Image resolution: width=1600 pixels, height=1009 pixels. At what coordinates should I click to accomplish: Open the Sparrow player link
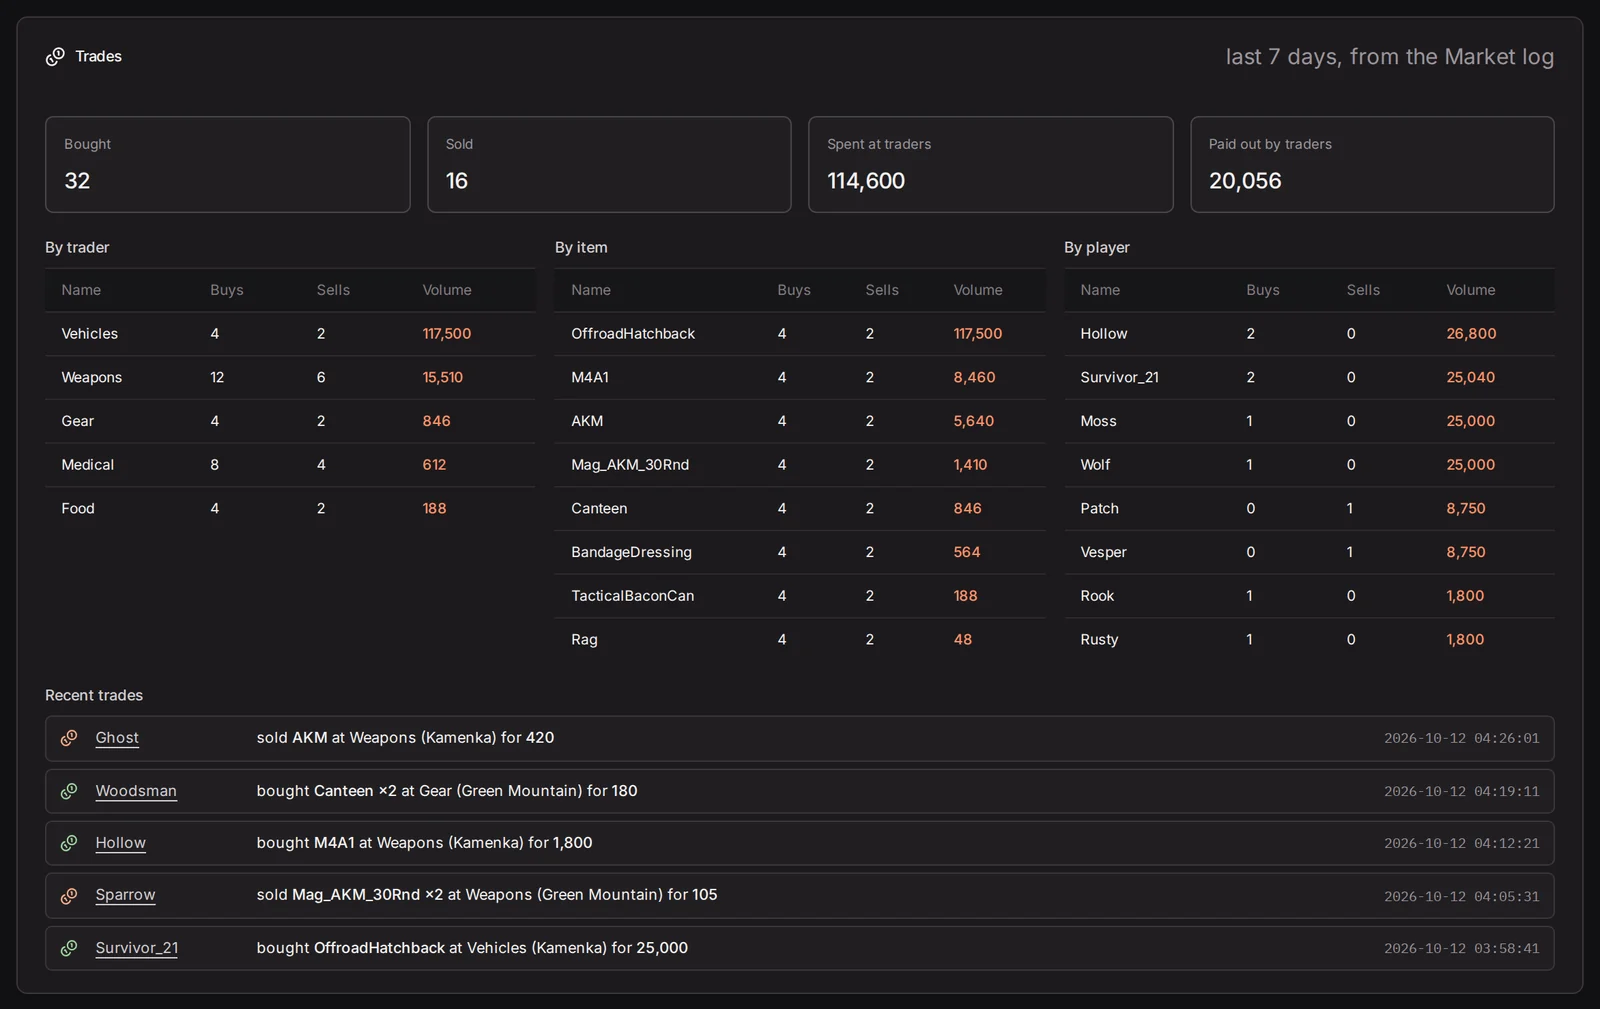pos(125,895)
